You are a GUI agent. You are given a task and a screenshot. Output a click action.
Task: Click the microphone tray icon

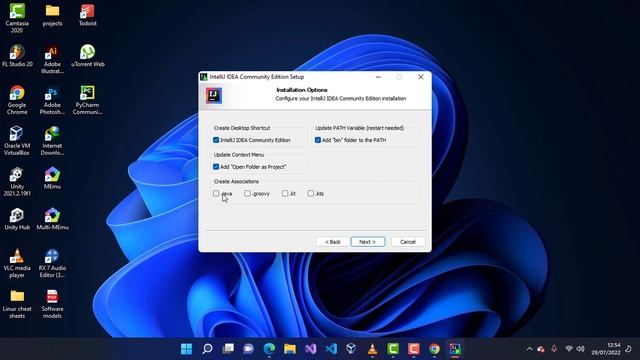tap(554, 349)
